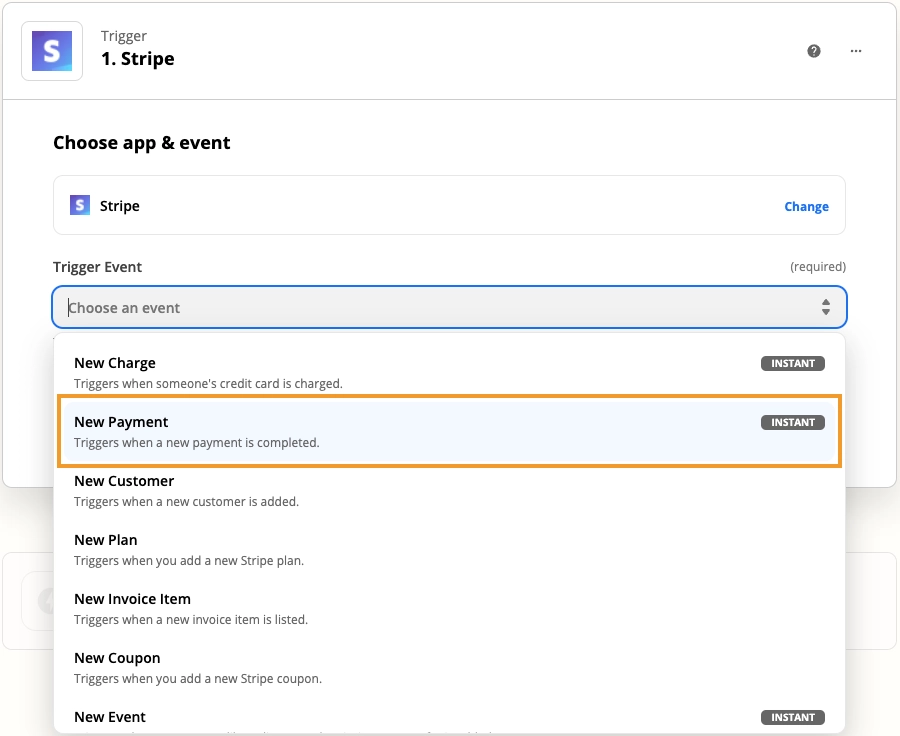Viewport: 900px width, 736px height.
Task: Click 'Triggers when a new payment is completed.'
Action: pyautogui.click(x=197, y=443)
